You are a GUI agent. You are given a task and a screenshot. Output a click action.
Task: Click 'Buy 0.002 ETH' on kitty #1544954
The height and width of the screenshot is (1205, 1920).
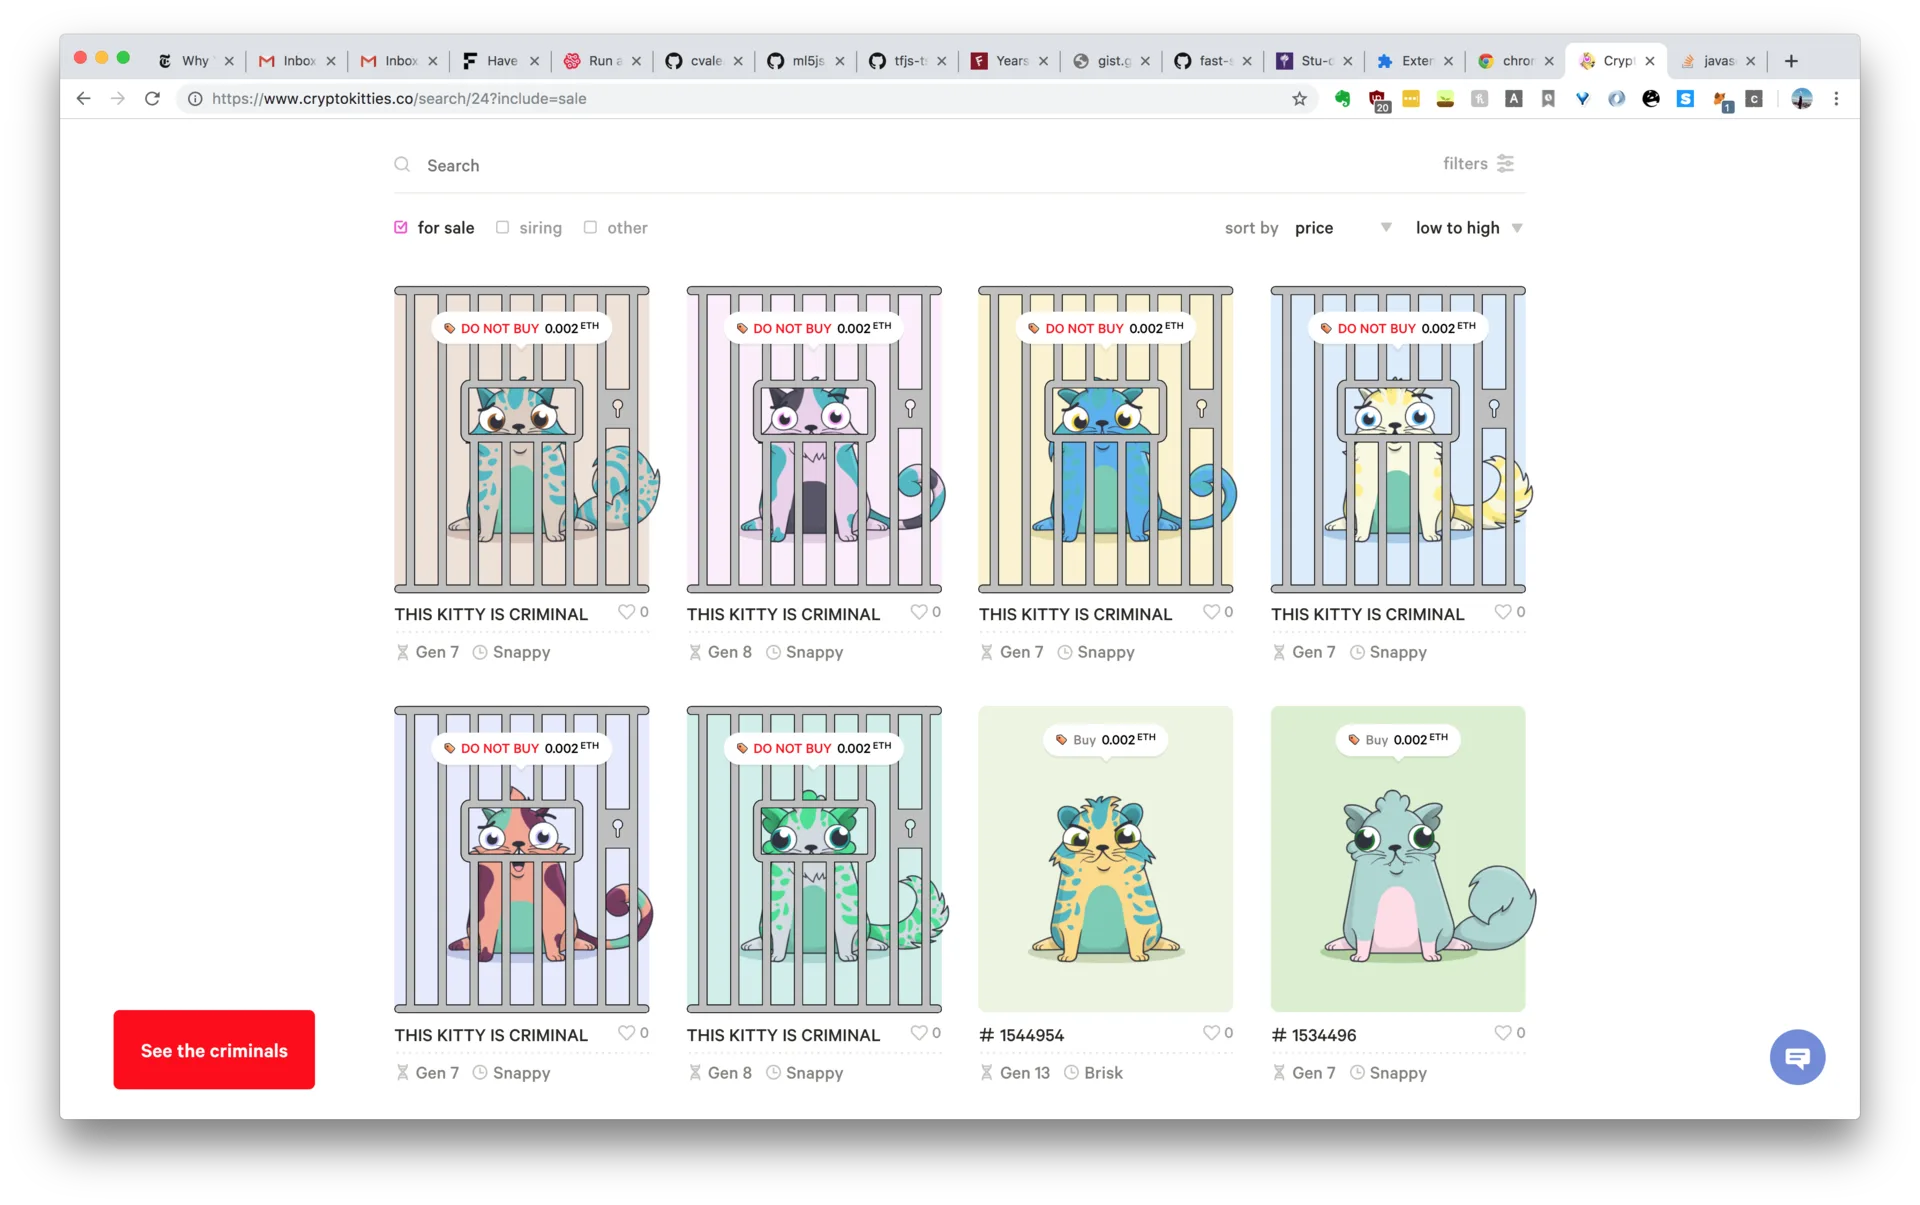[1105, 740]
